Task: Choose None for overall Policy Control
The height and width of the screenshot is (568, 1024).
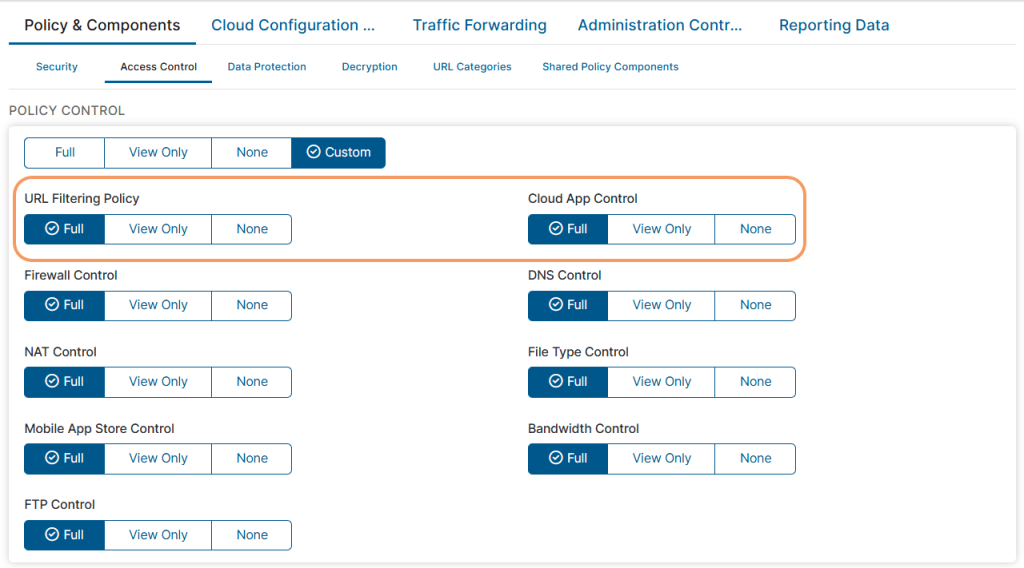Action: [252, 152]
